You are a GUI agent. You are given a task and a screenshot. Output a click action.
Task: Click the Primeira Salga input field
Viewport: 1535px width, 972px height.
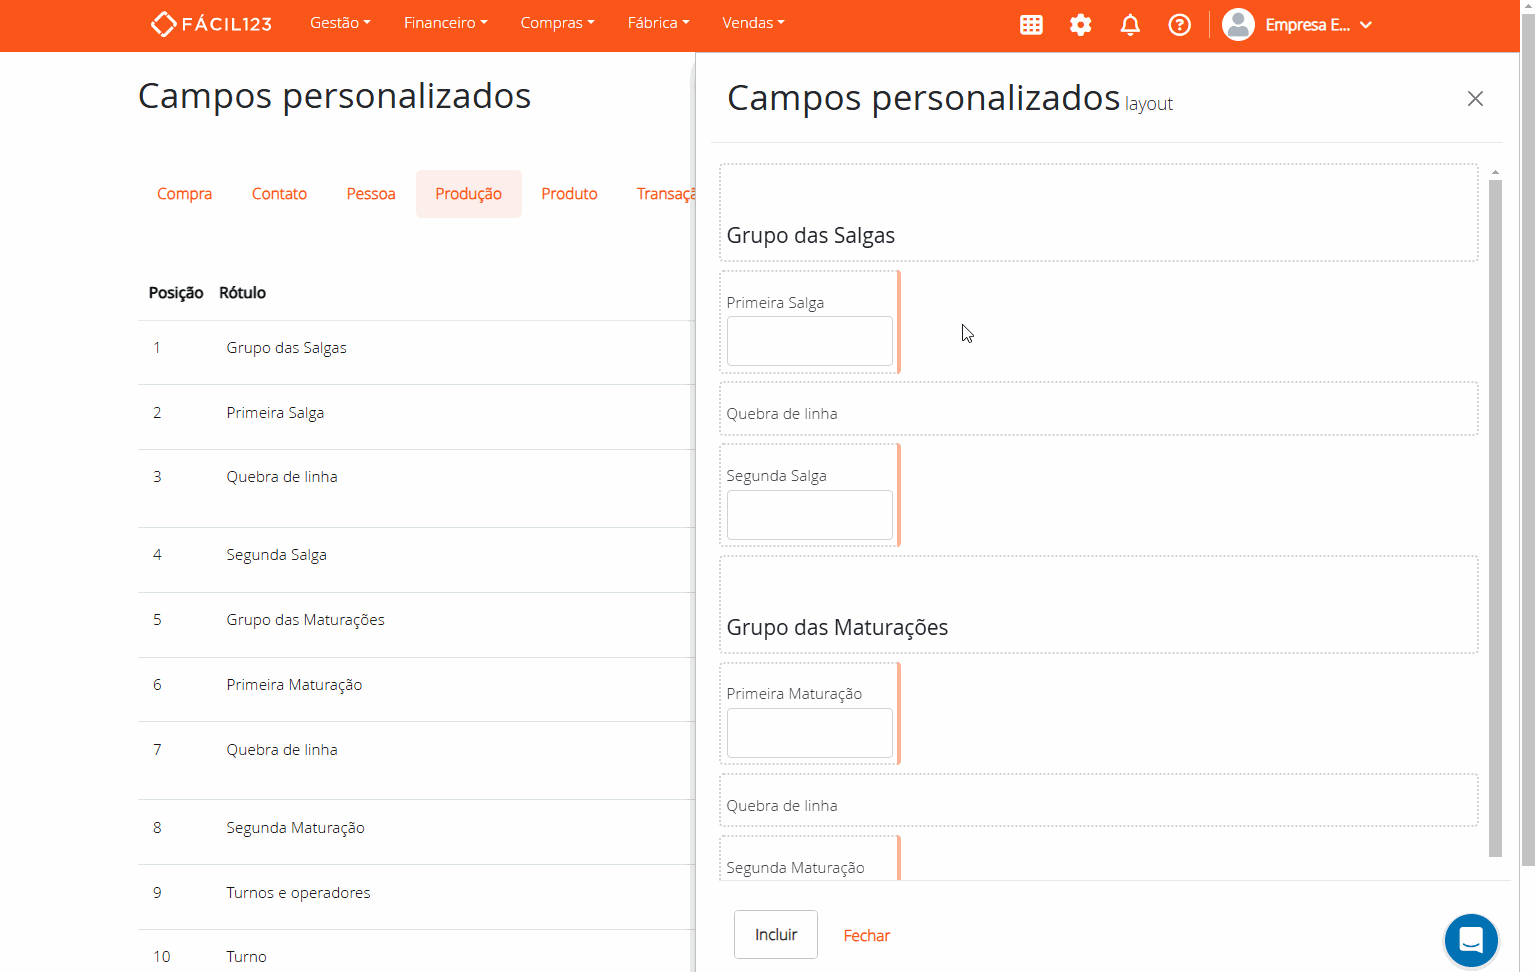coord(809,341)
